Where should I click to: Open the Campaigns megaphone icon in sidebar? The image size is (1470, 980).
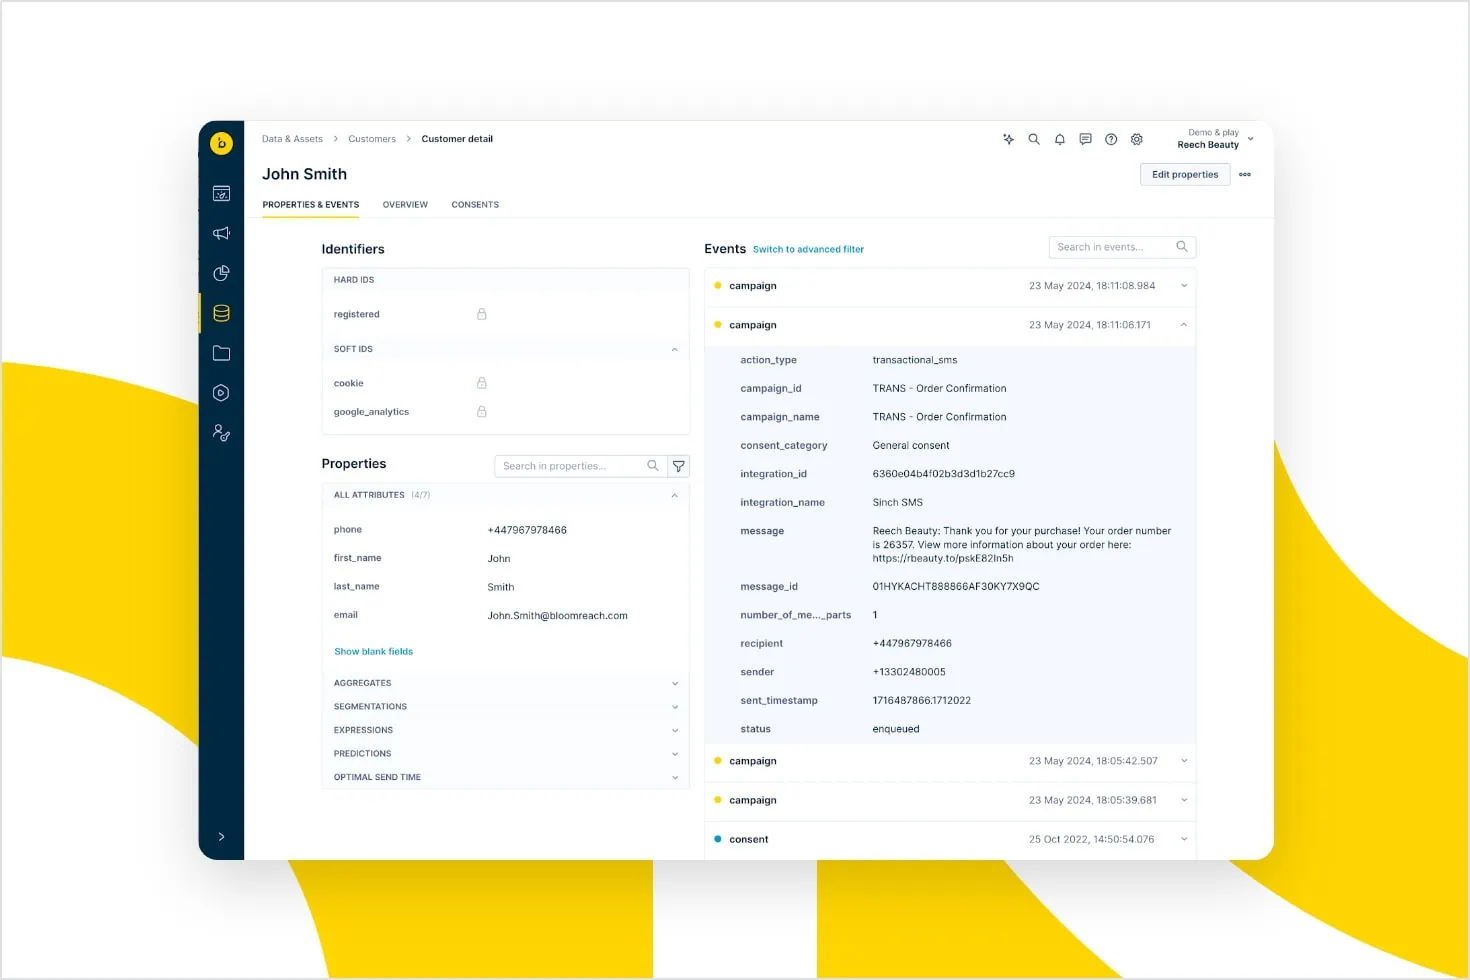point(221,233)
